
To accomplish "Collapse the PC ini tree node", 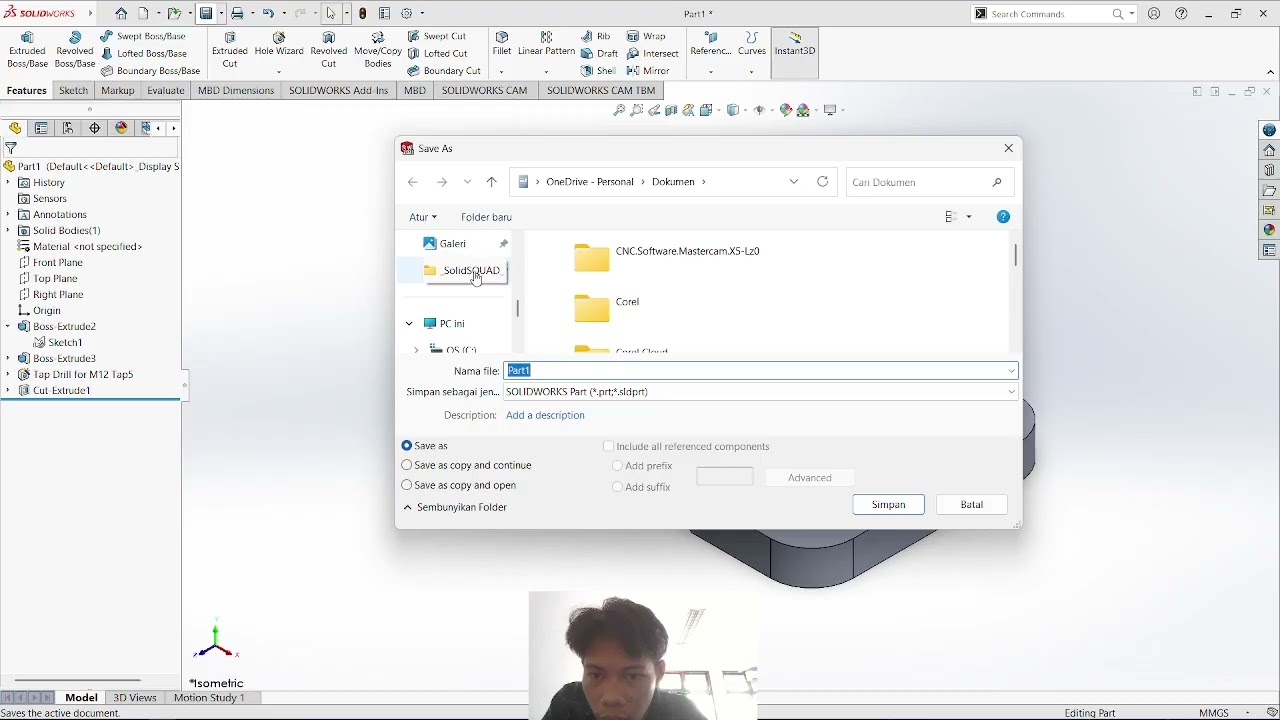I will click(x=409, y=324).
